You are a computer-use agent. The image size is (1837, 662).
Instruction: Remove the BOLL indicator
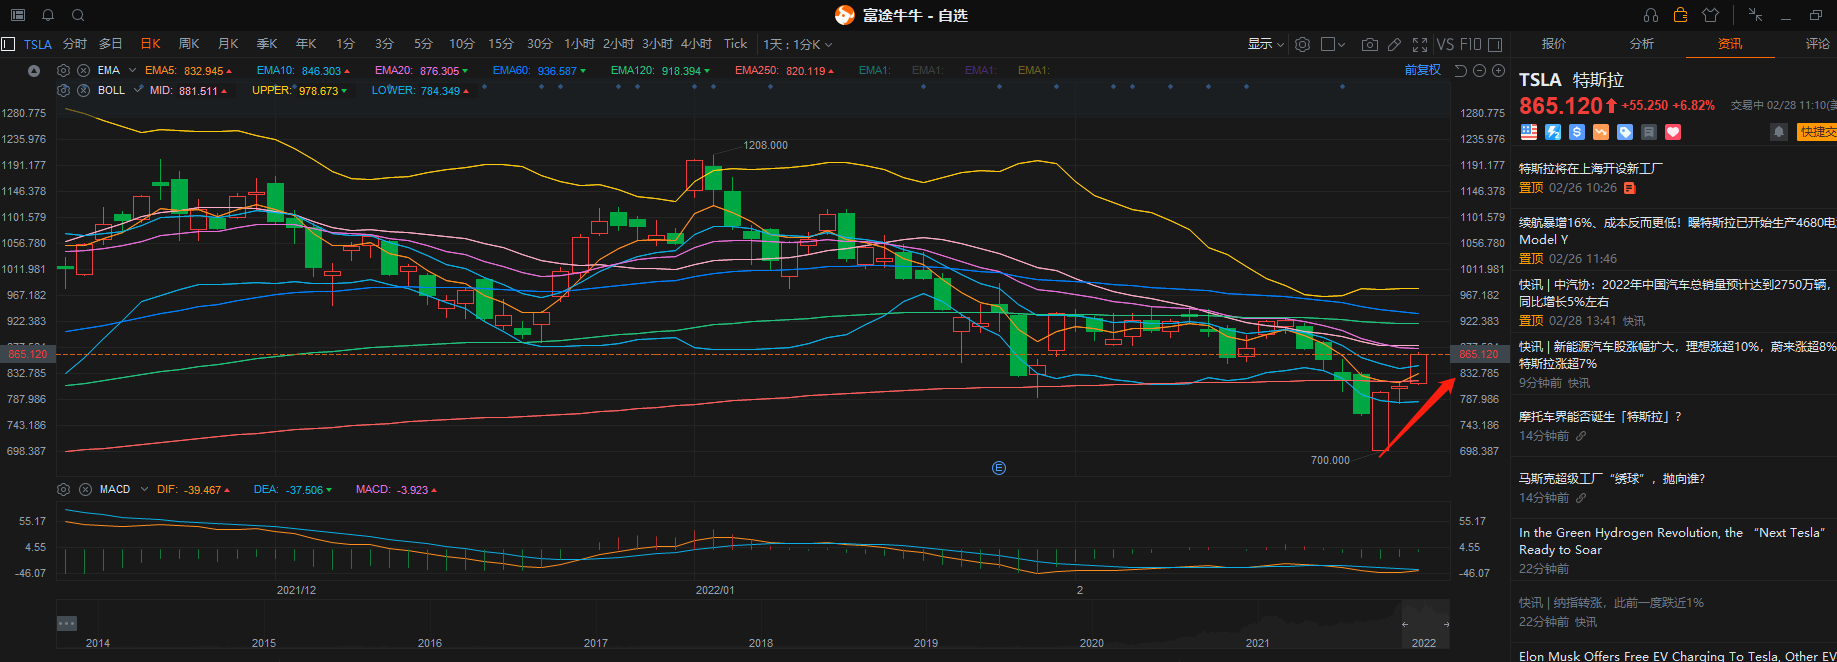click(x=84, y=90)
